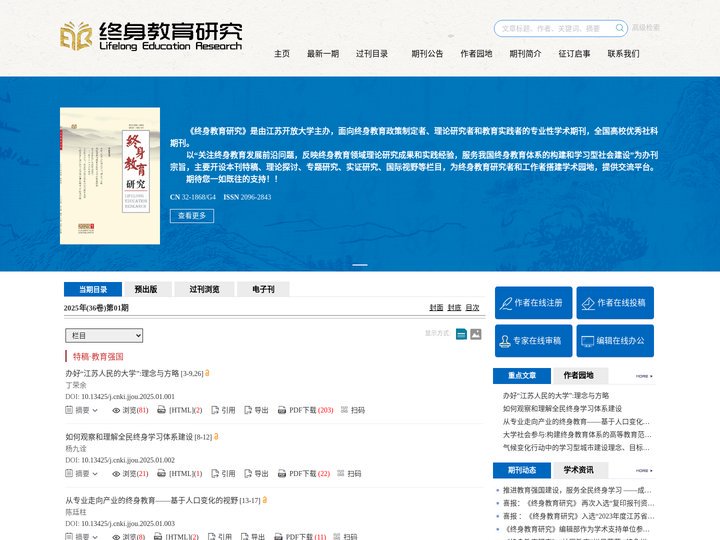The width and height of the screenshot is (720, 540).
Task: Open article title 如何观察和理解全民终身学习体系建设 in main list
Action: (129, 437)
